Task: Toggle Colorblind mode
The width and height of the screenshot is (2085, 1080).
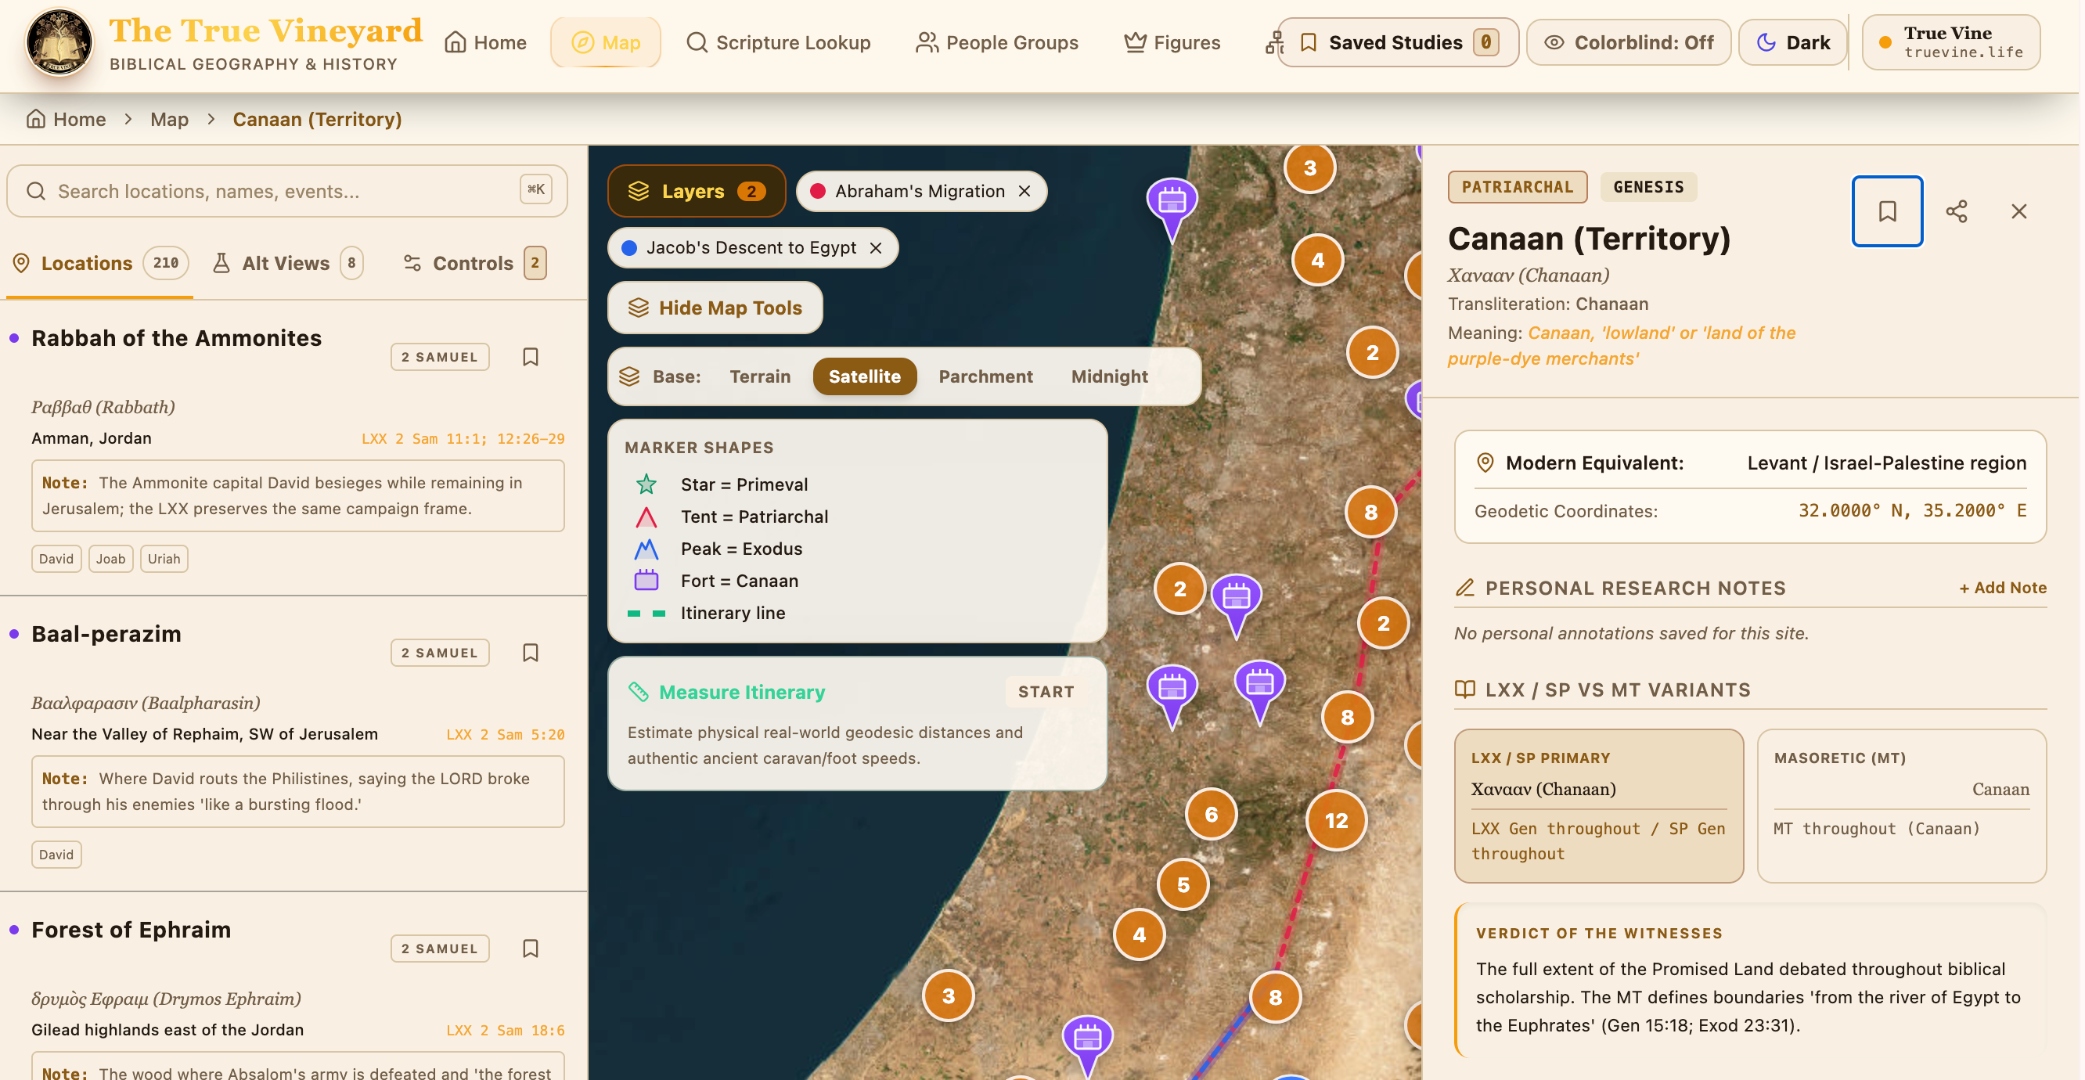Action: click(x=1629, y=43)
